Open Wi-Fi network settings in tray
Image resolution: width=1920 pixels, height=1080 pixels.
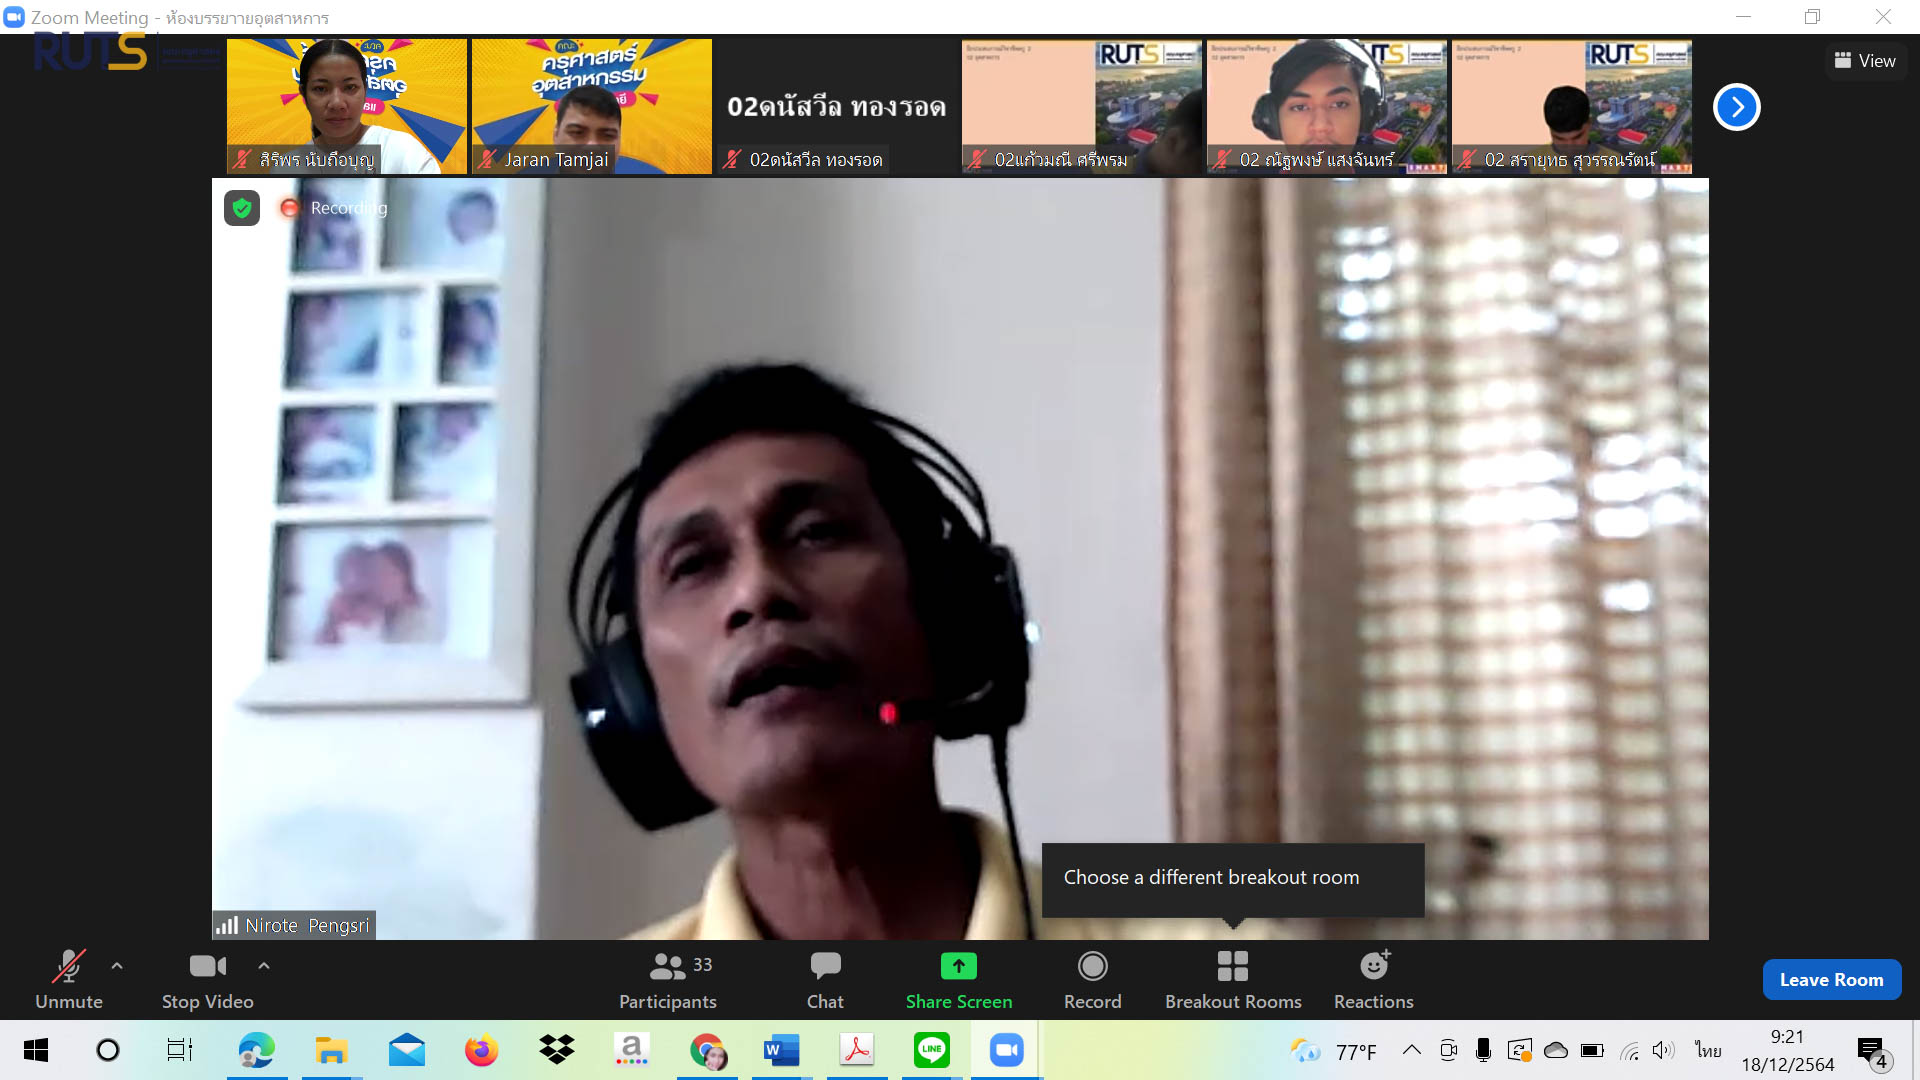1629,1050
